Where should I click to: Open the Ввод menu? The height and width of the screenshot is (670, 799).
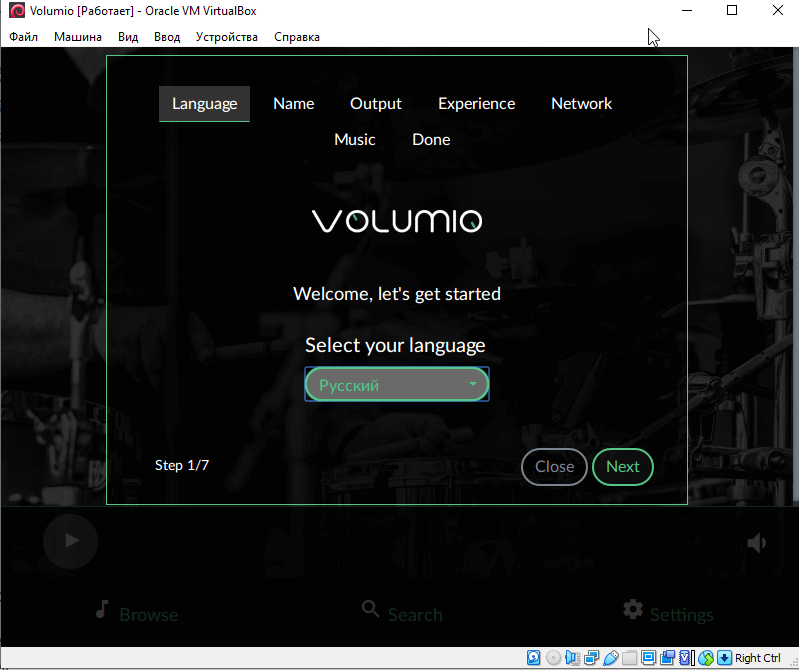click(167, 37)
